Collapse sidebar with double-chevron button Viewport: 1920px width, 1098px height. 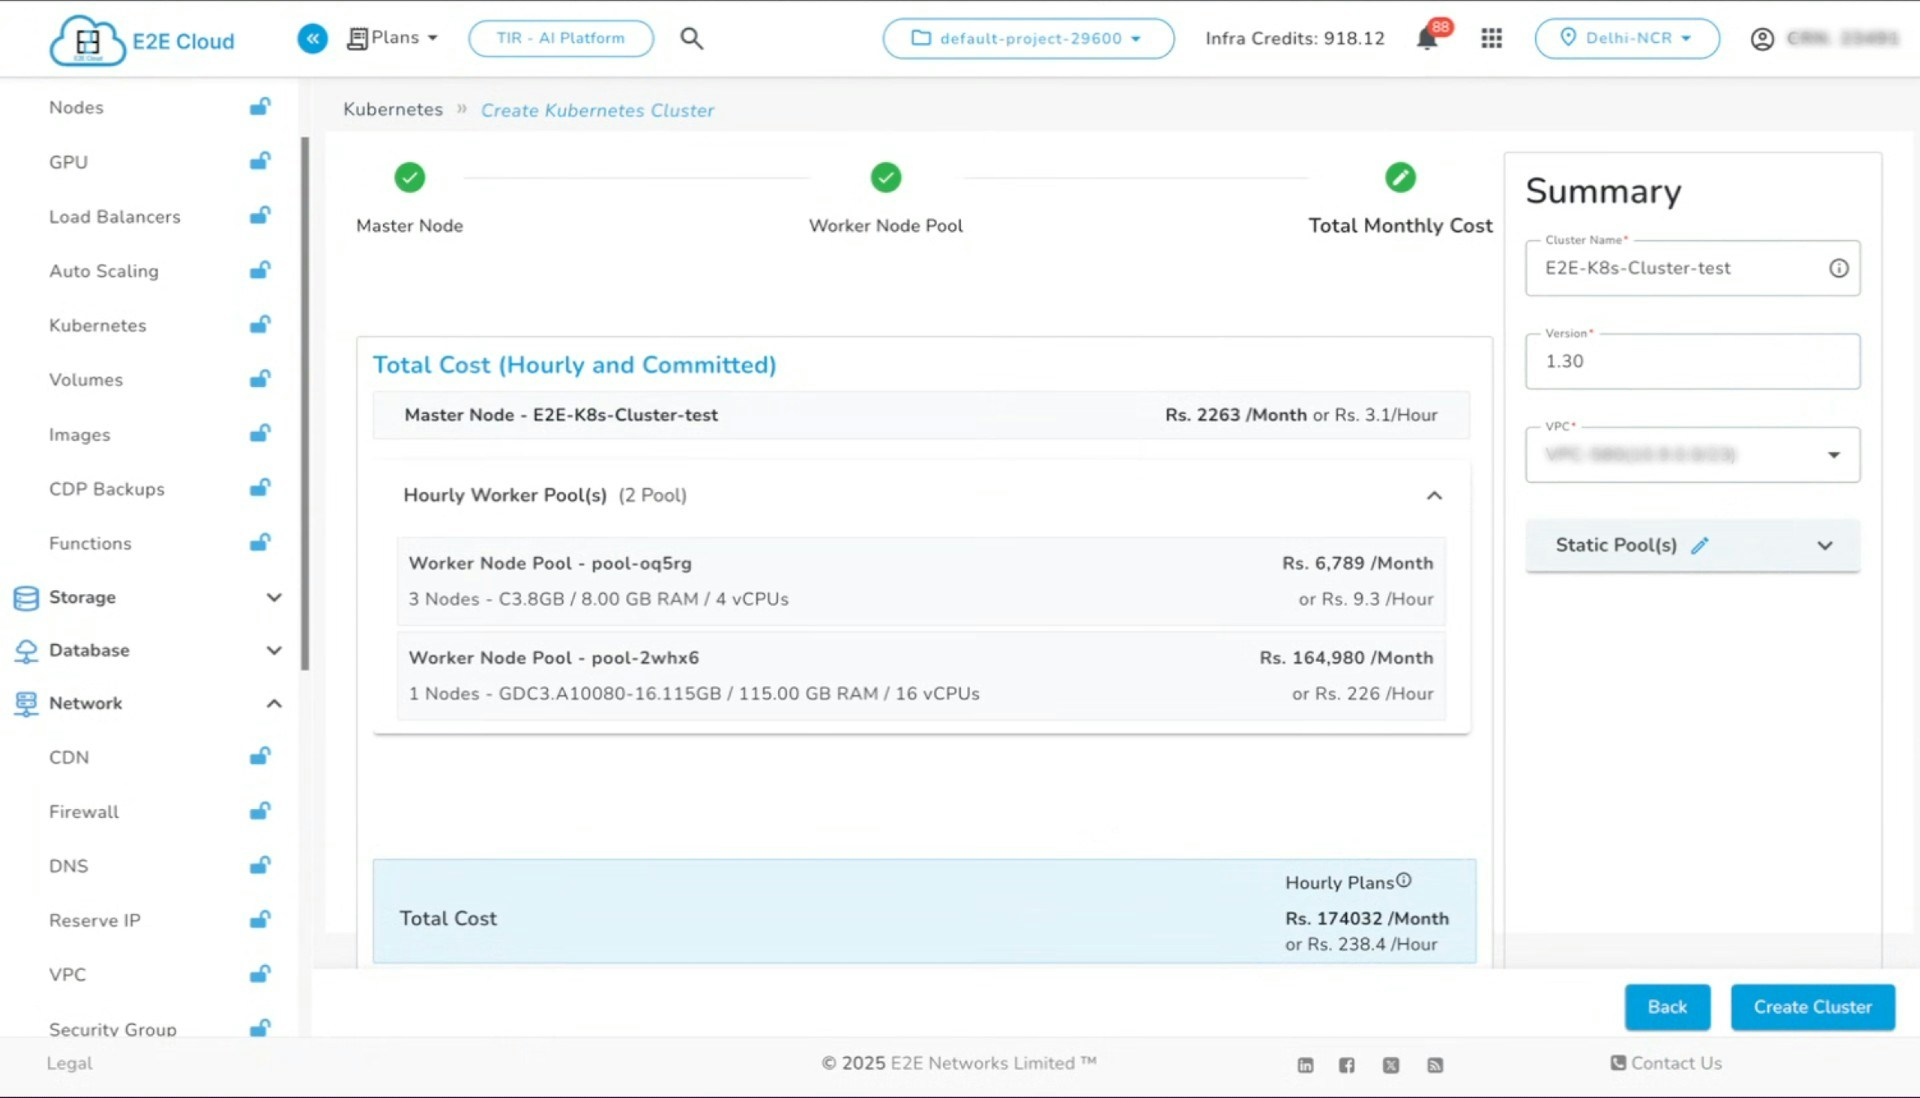pyautogui.click(x=312, y=39)
